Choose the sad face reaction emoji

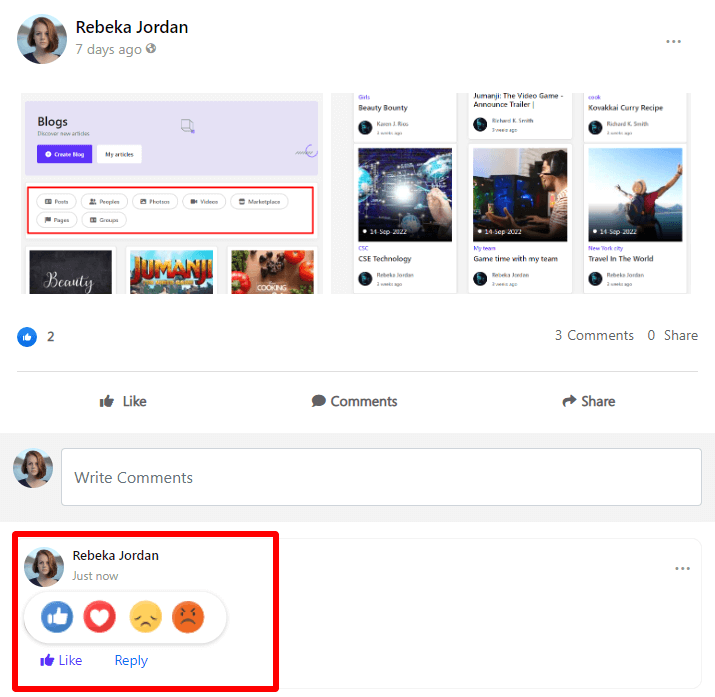click(146, 618)
